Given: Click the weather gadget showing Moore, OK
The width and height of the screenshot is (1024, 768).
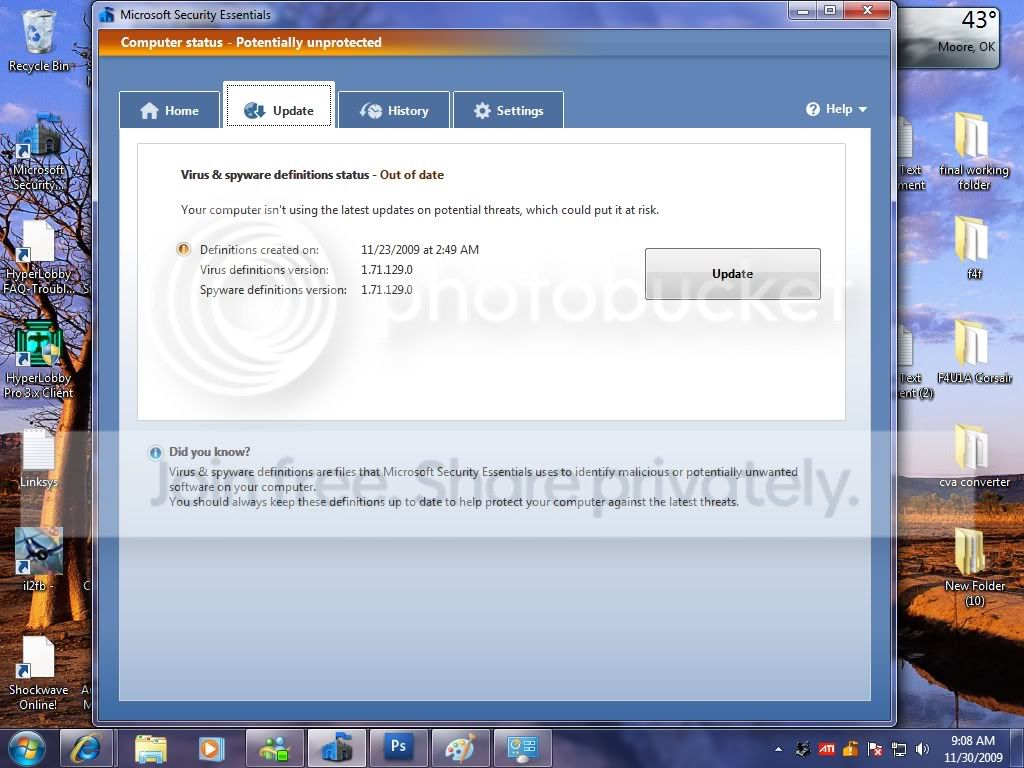Looking at the screenshot, I should 950,34.
